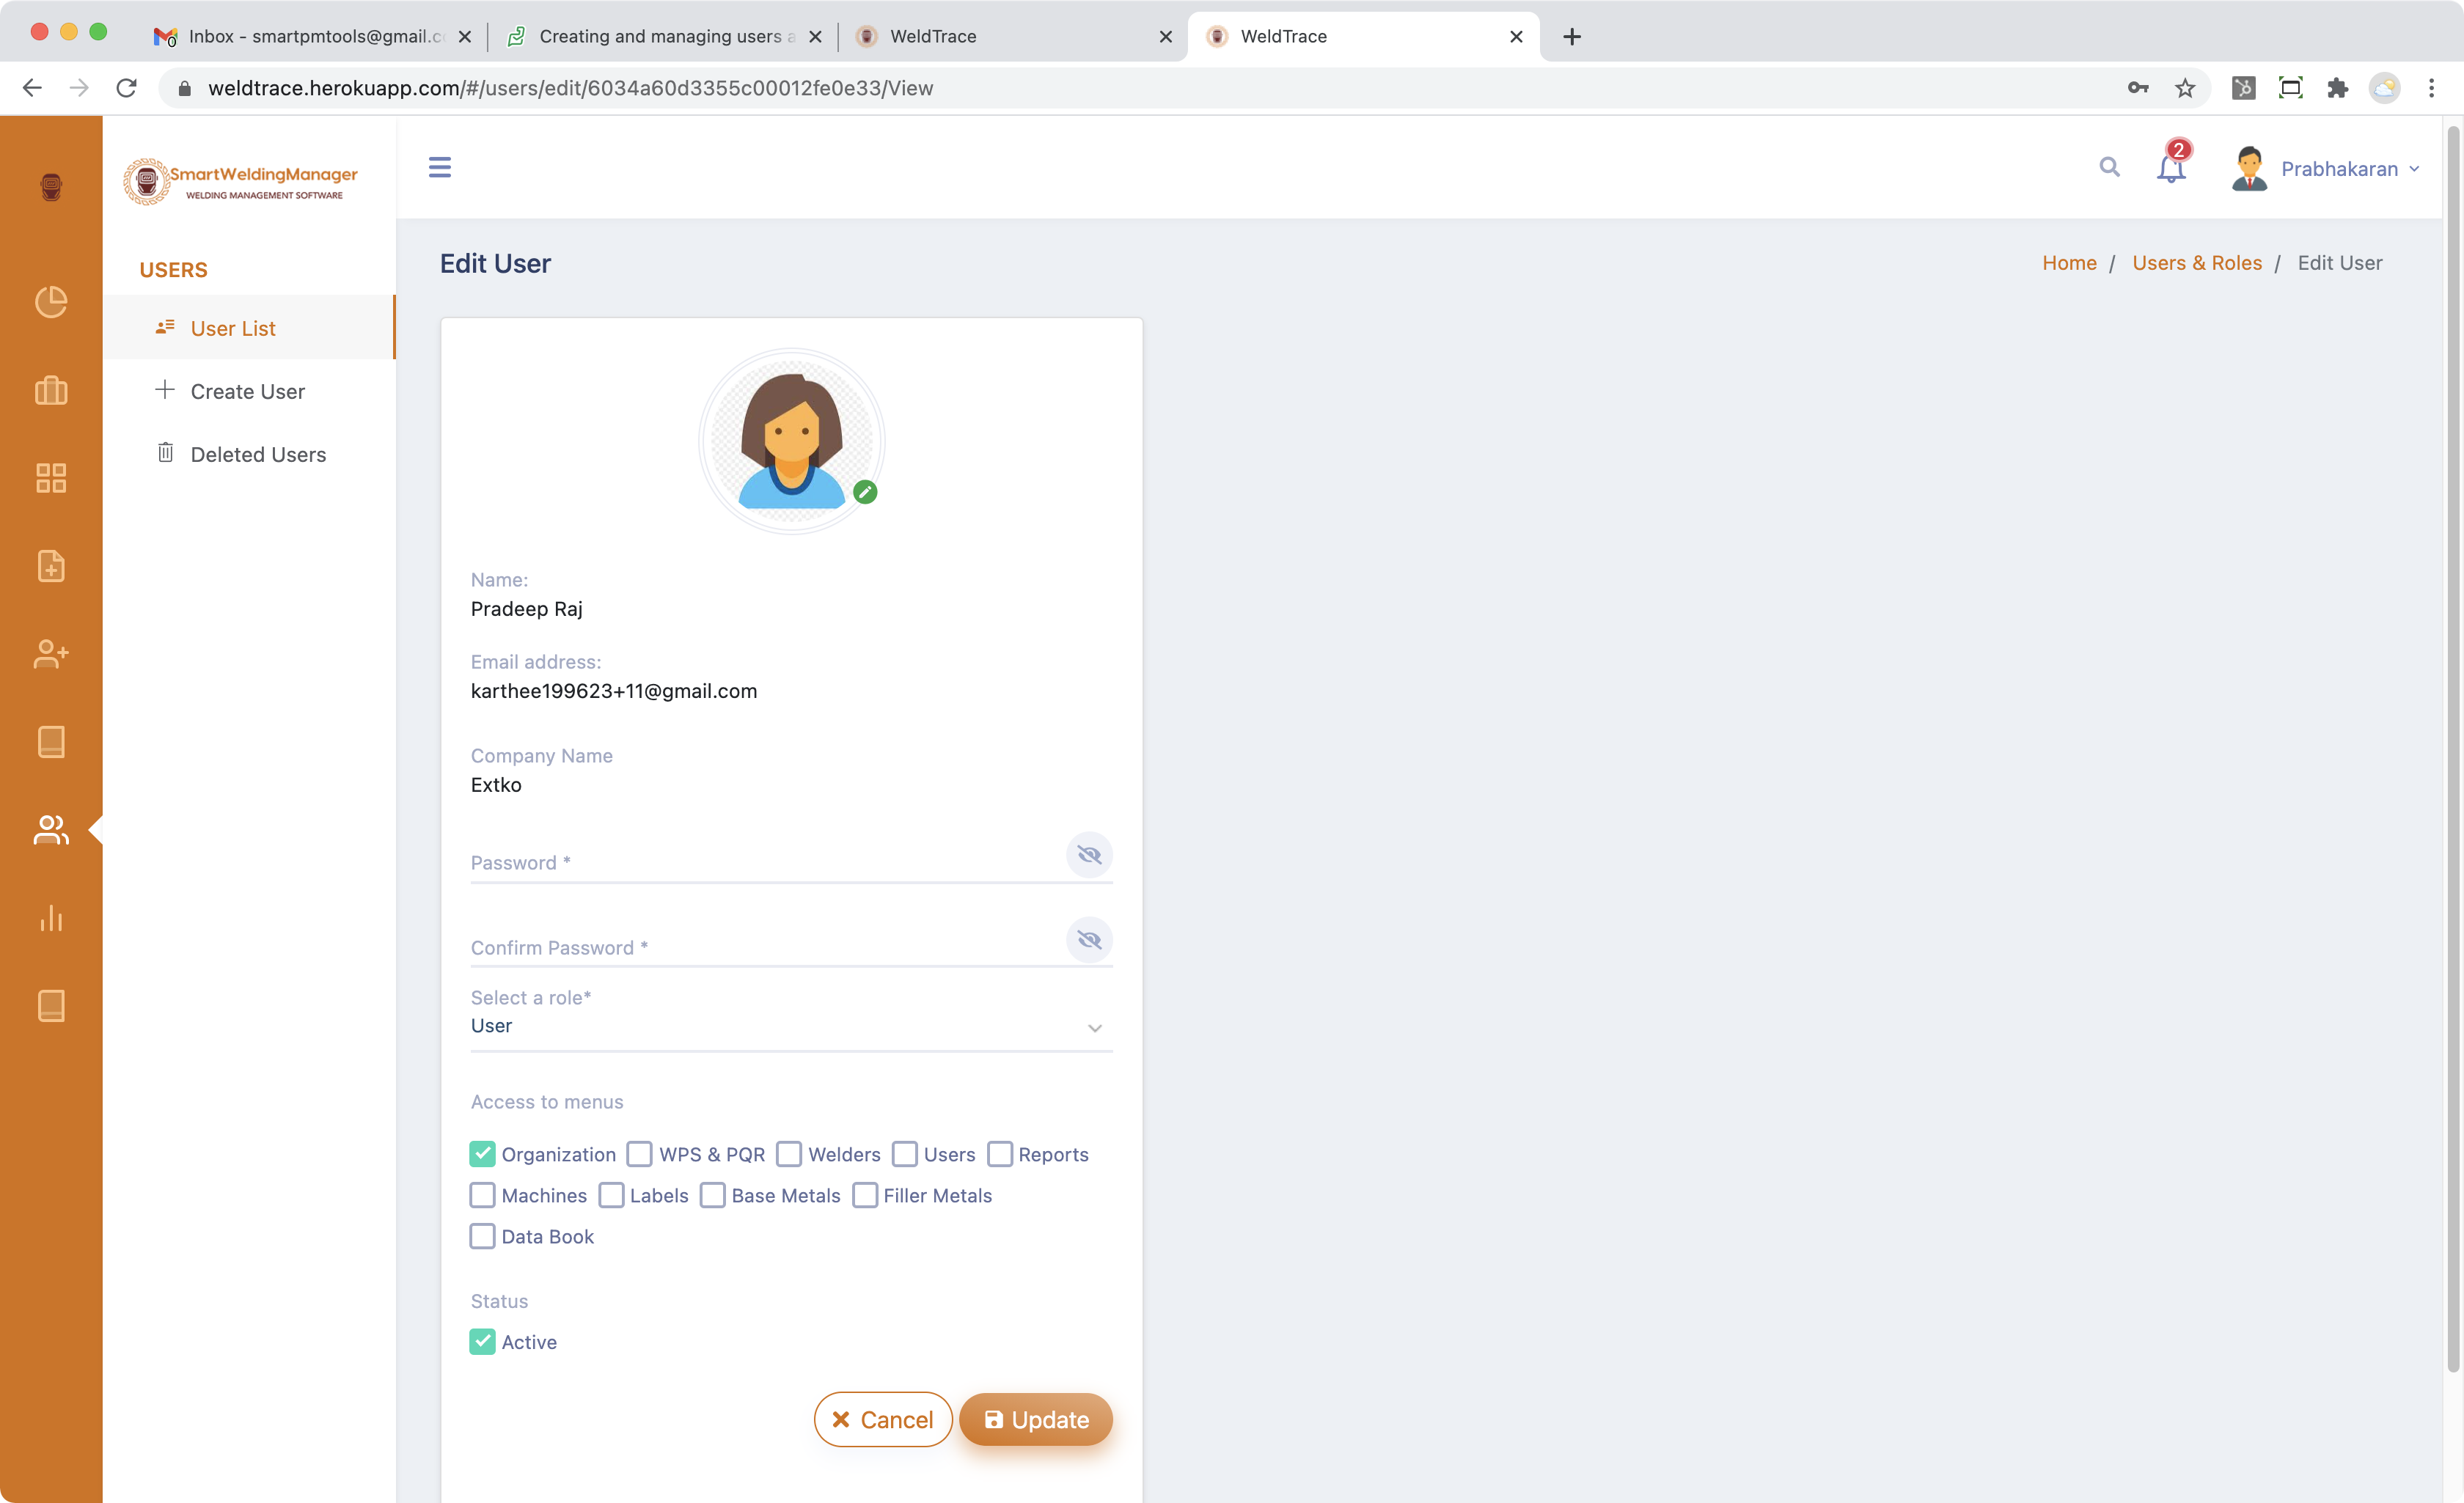Click the page vertical scrollbar
The image size is (2464, 1503).
(x=2453, y=750)
